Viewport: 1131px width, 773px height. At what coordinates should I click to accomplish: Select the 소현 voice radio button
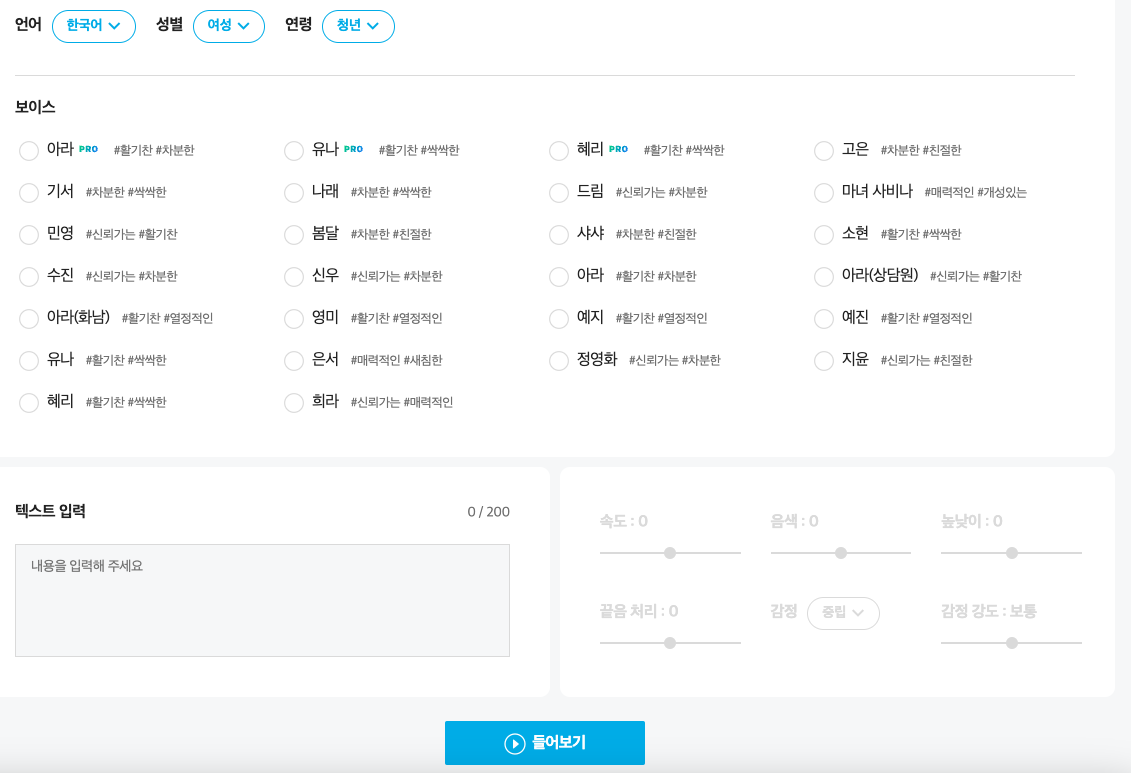[x=824, y=235]
